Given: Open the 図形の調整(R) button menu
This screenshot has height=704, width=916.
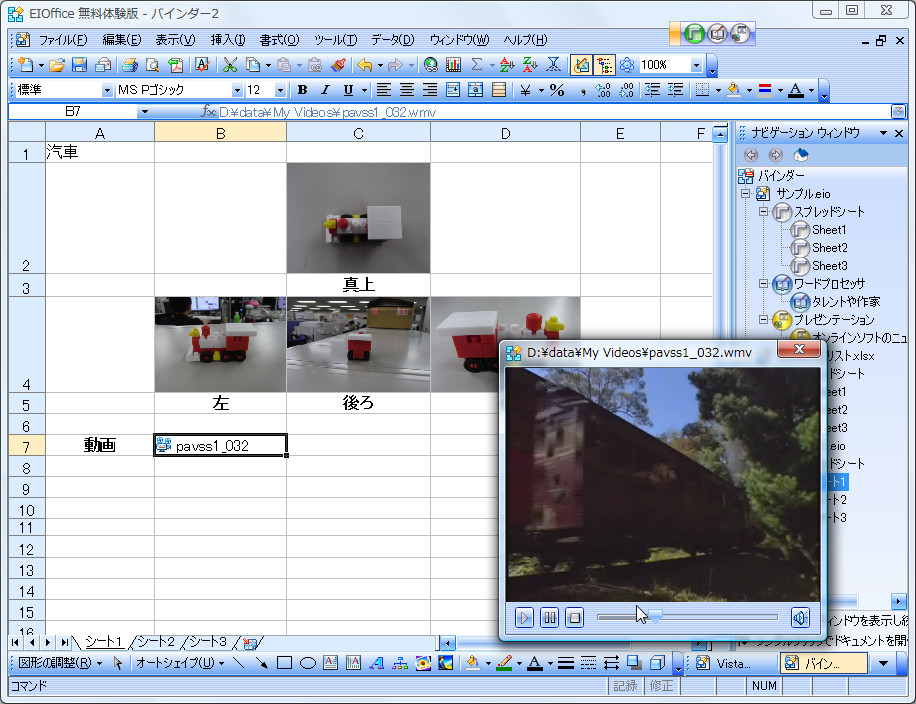Looking at the screenshot, I should (x=60, y=663).
